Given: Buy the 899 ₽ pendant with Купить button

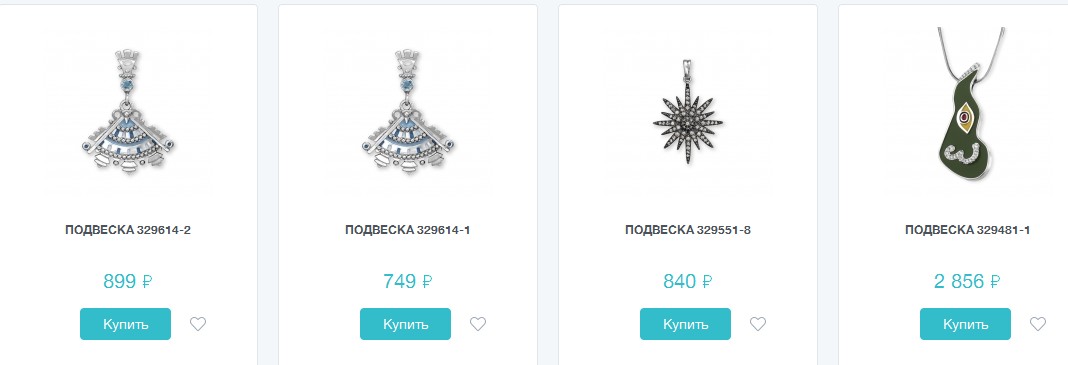Looking at the screenshot, I should click(x=125, y=324).
